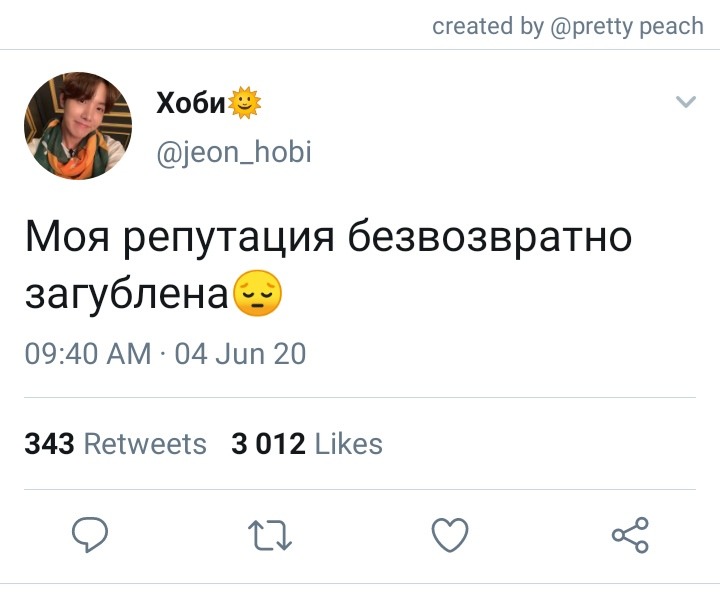View the 343 Retweets list
Viewport: 720px width, 596px height.
[x=115, y=444]
